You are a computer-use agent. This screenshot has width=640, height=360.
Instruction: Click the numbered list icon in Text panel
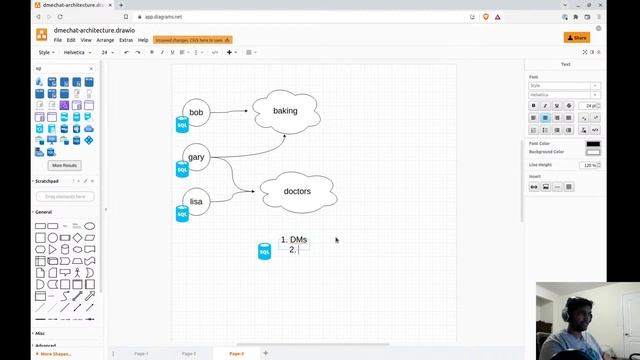[533, 130]
